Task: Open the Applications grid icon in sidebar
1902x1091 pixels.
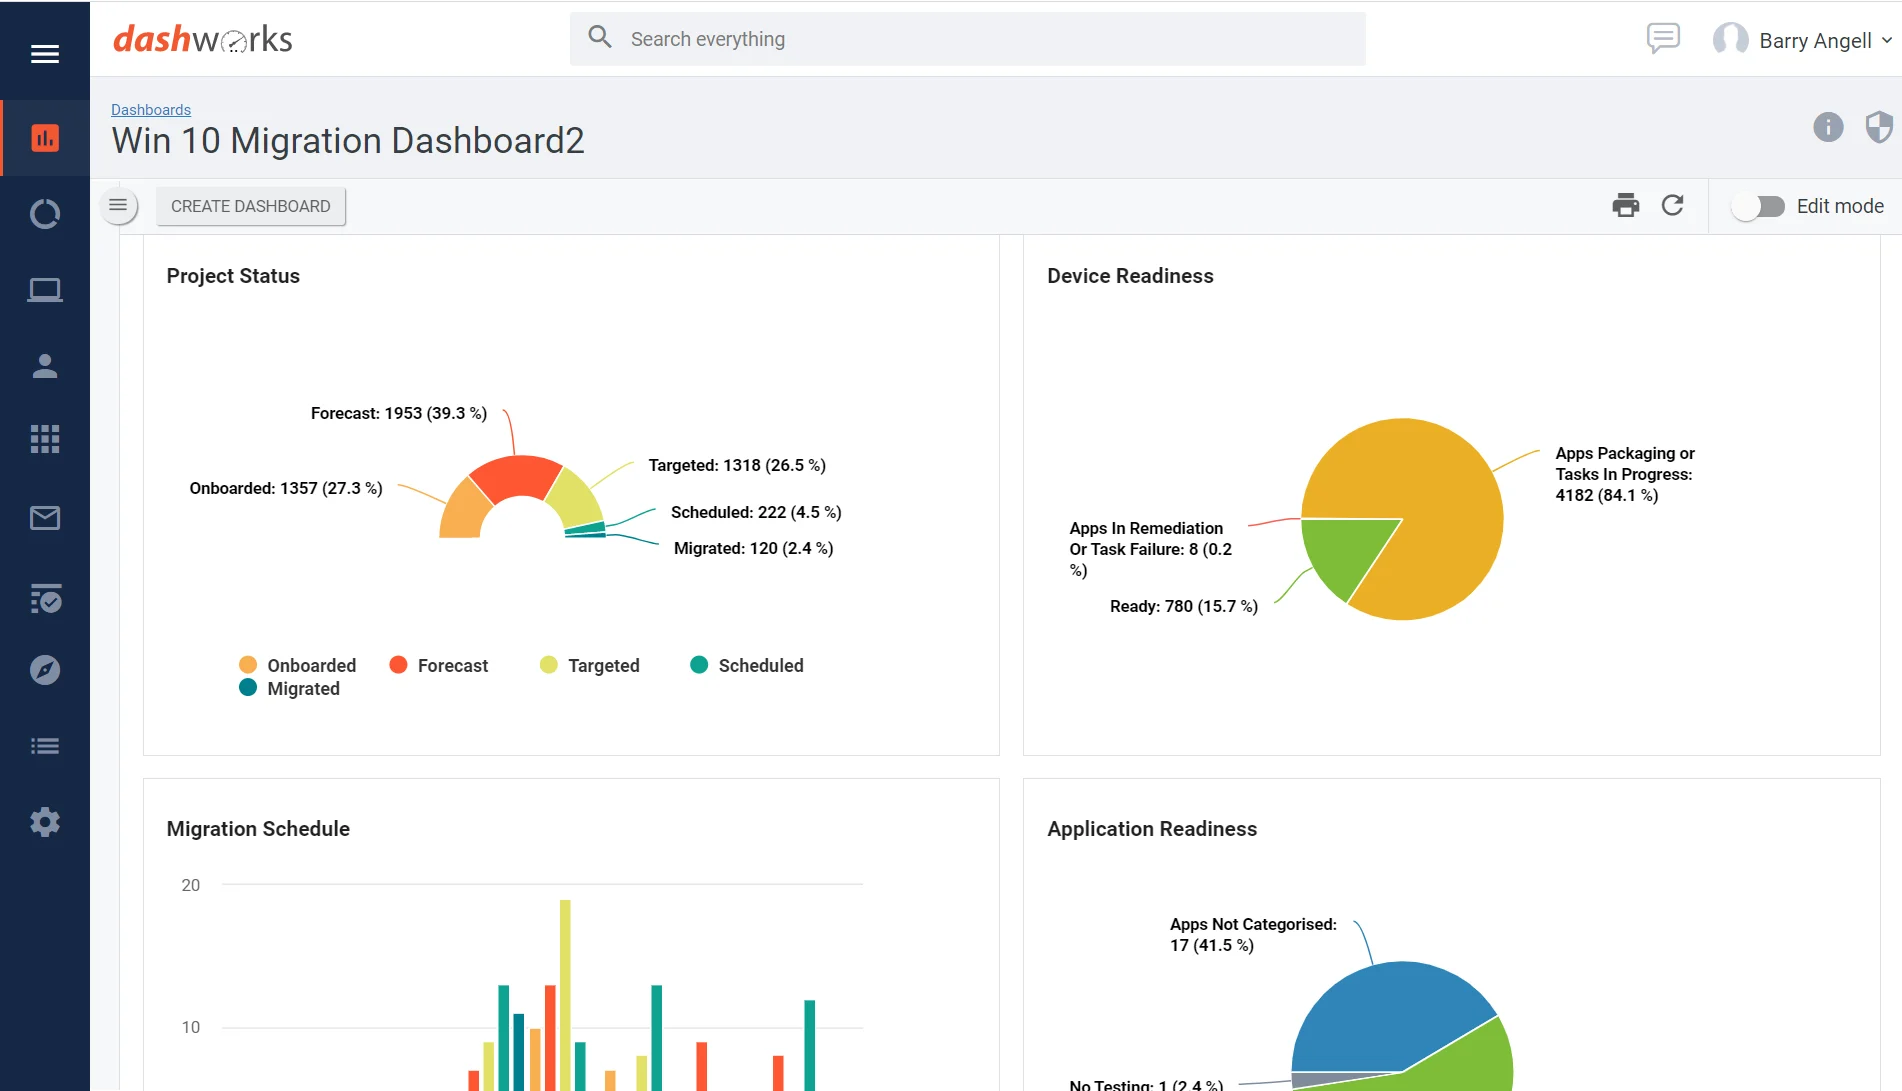Action: pyautogui.click(x=45, y=439)
